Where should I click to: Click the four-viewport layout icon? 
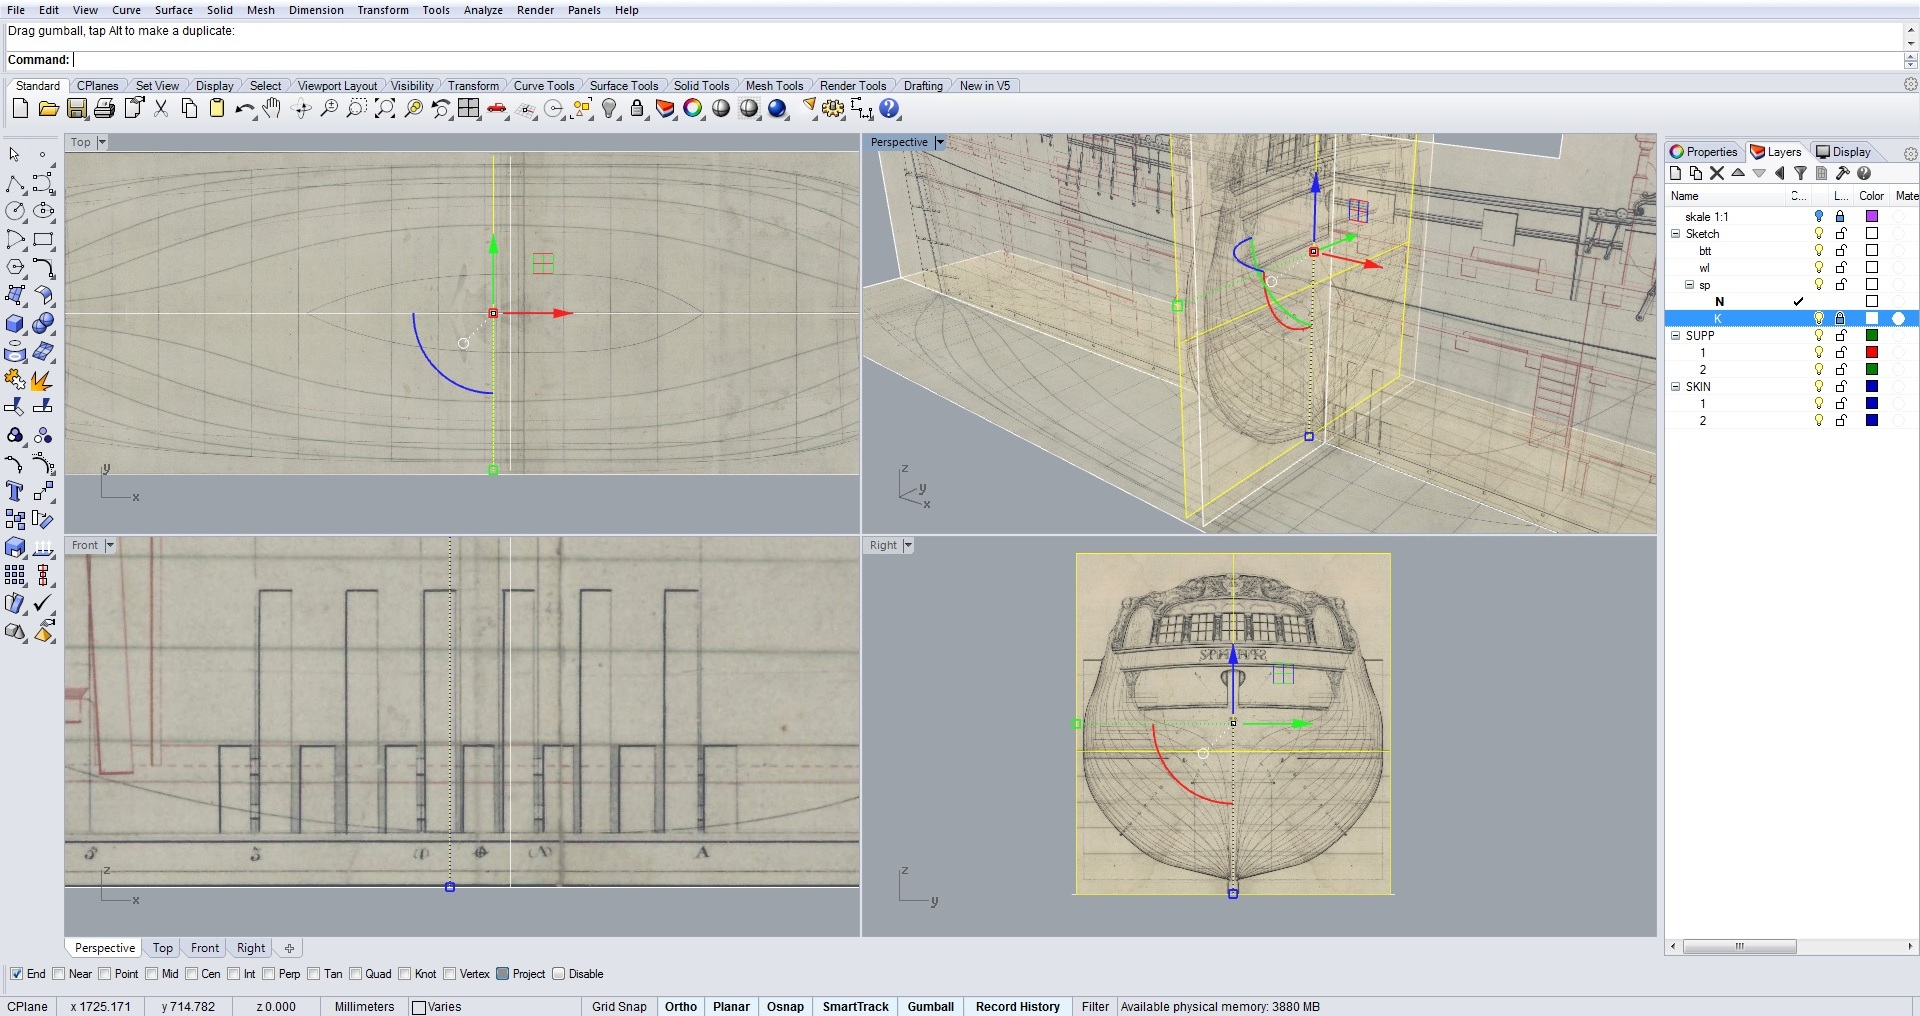point(469,109)
